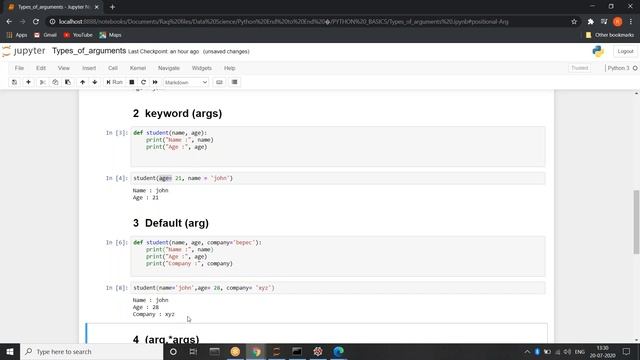Open the Help menu
This screenshot has height=360, width=640.
(x=229, y=68)
